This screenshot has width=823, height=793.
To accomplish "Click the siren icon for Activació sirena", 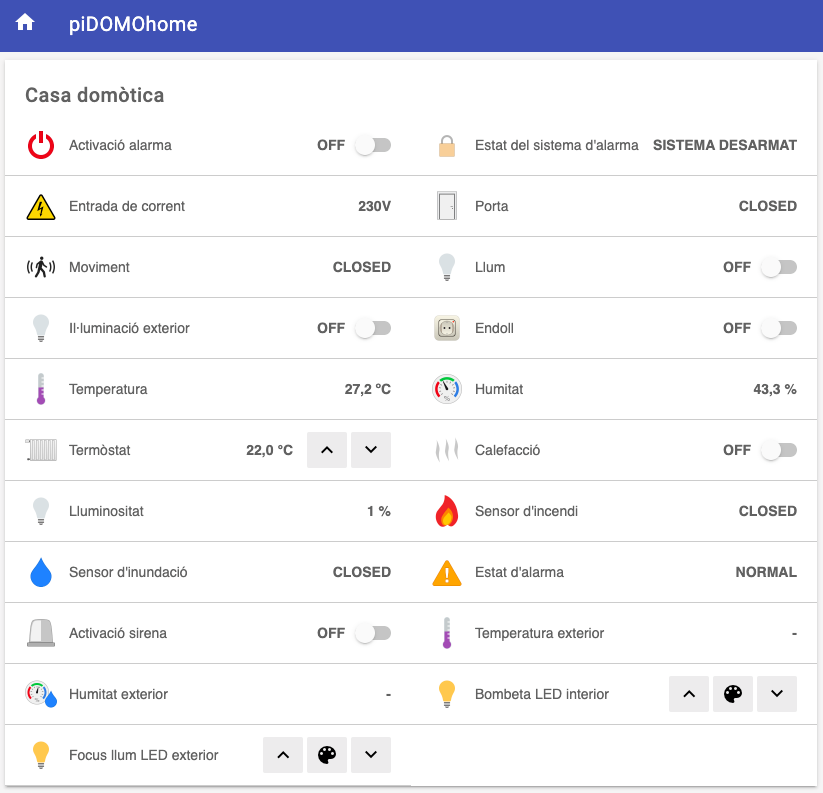I will [41, 634].
